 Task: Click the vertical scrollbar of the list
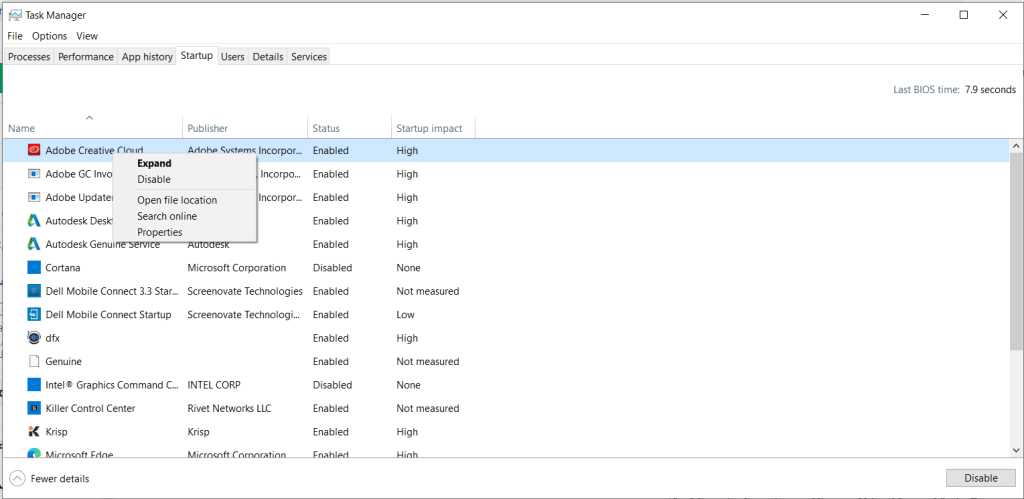coord(1016,300)
